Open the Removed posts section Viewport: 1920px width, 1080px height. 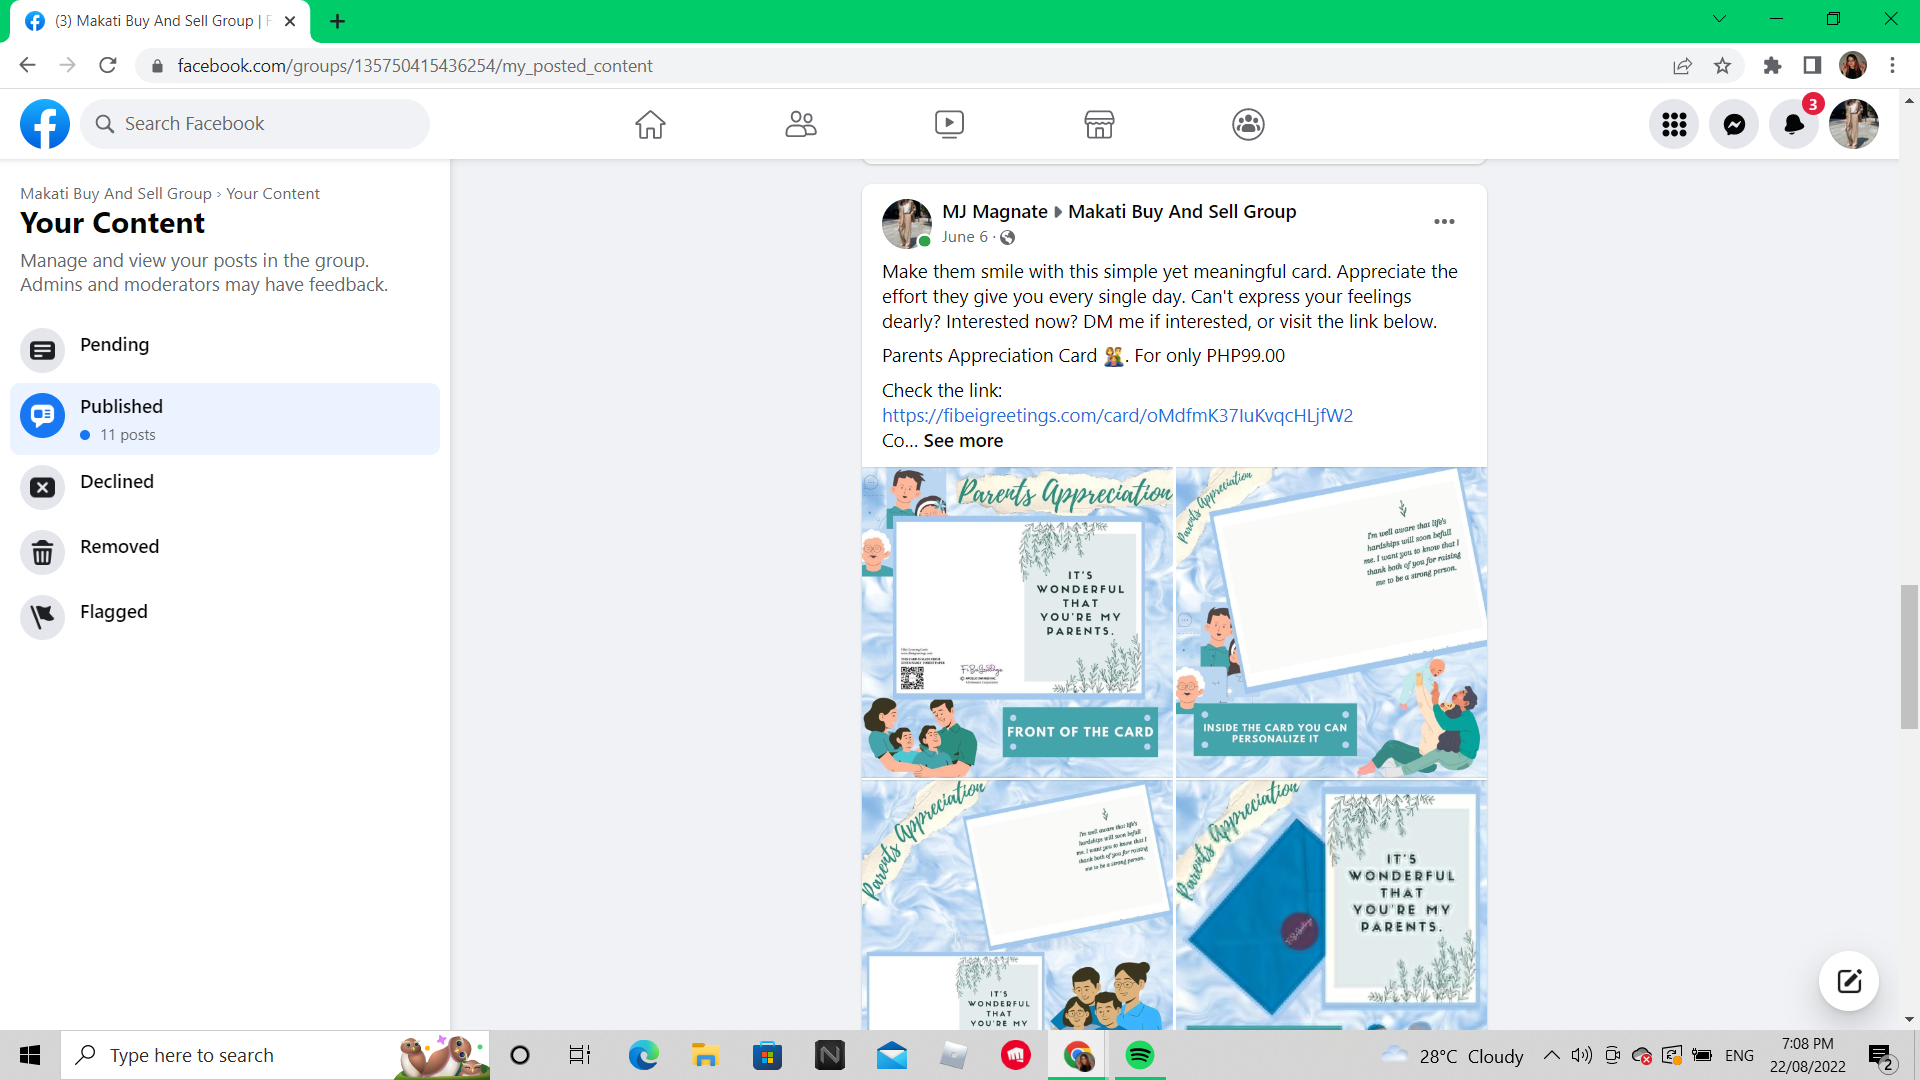coord(119,548)
